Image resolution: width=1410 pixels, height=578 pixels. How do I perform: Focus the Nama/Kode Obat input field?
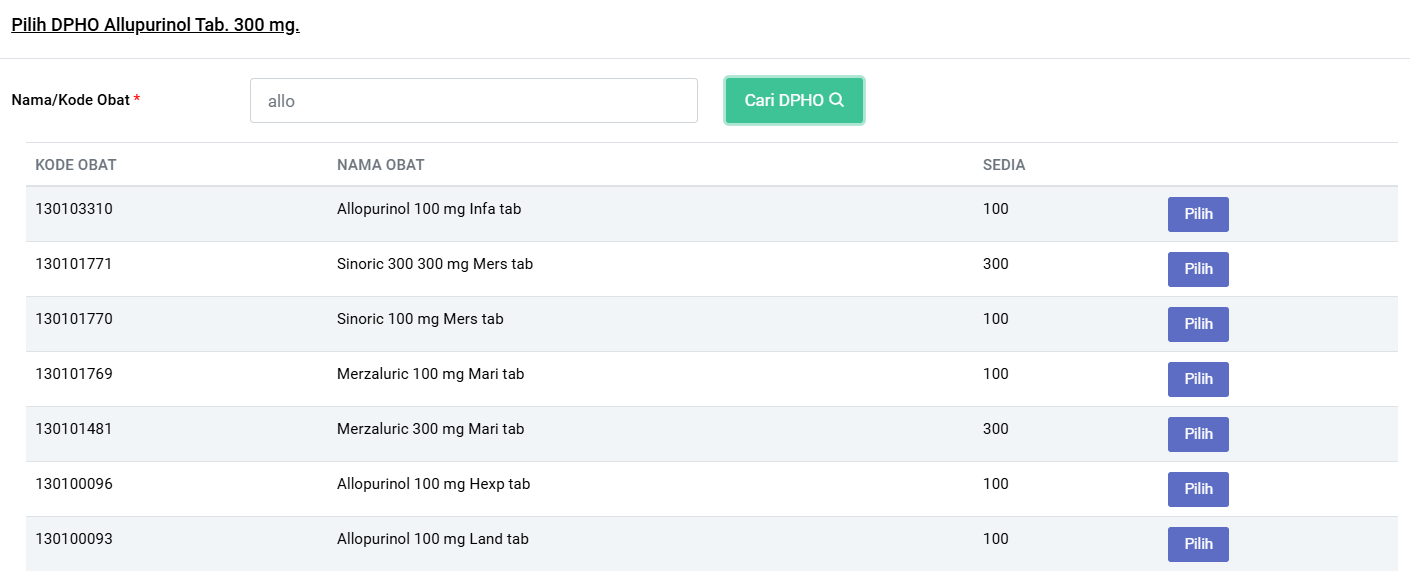(474, 101)
